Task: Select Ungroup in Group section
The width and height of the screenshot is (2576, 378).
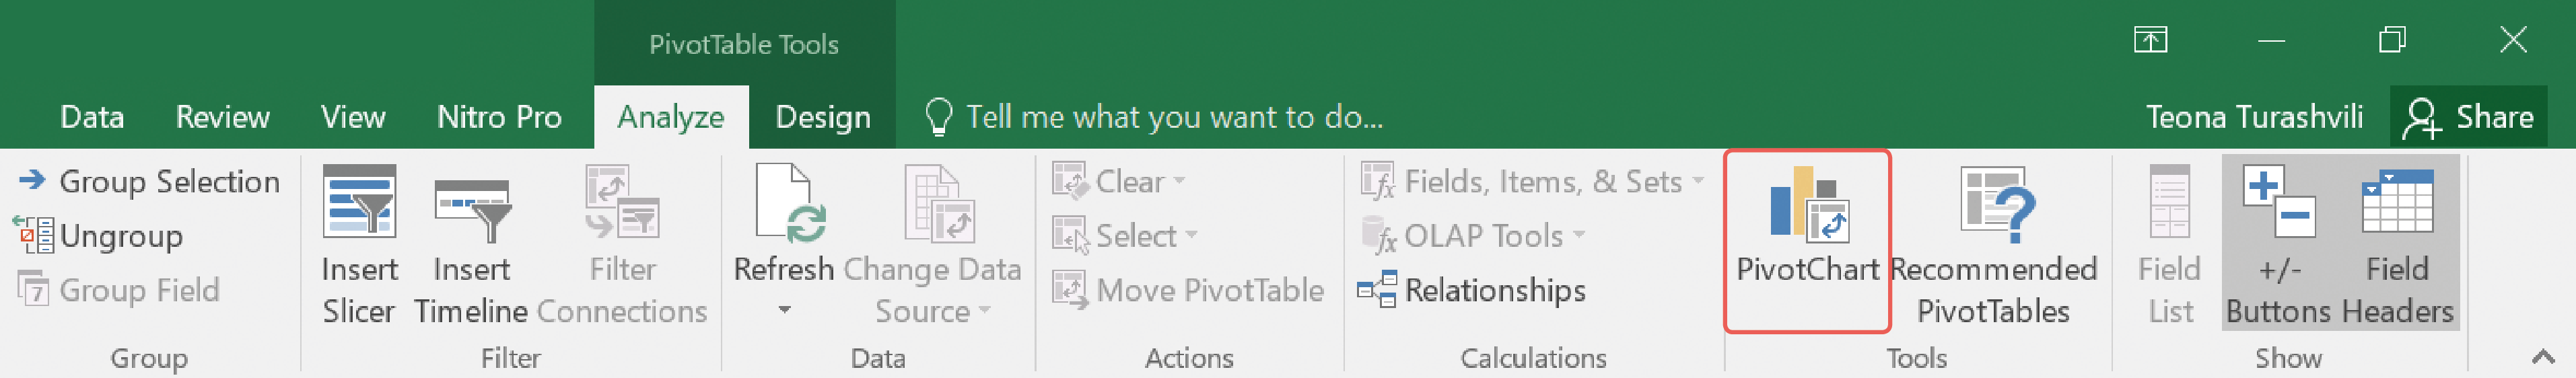Action: click(98, 236)
